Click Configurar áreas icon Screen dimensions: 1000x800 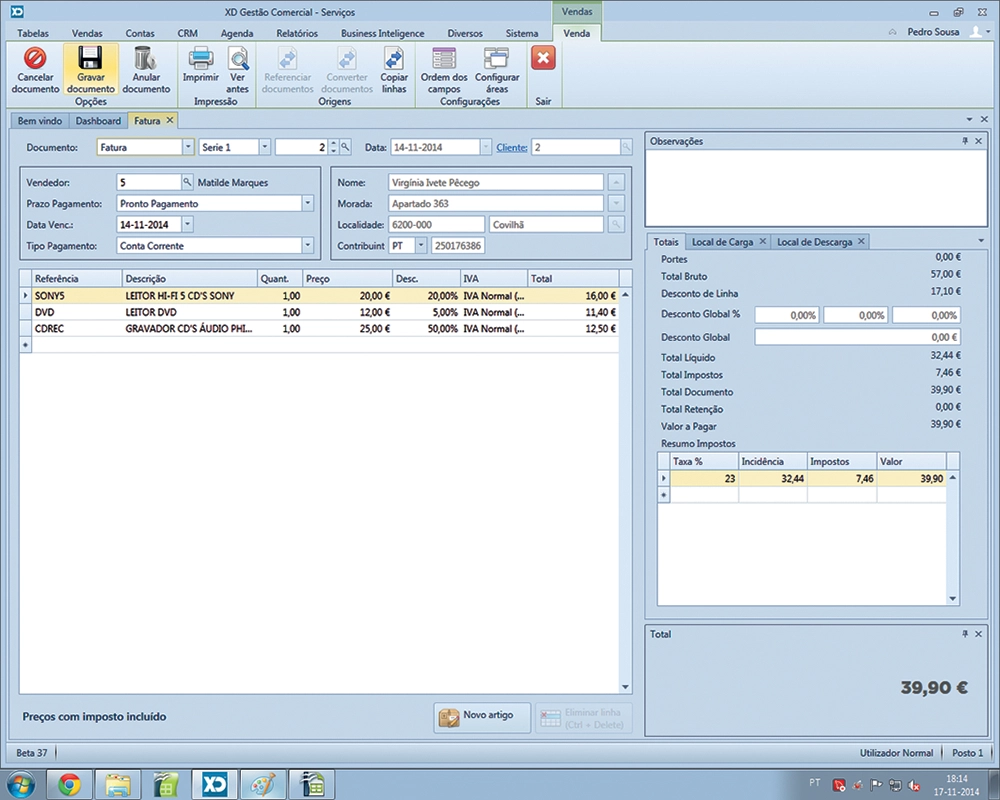(x=496, y=59)
